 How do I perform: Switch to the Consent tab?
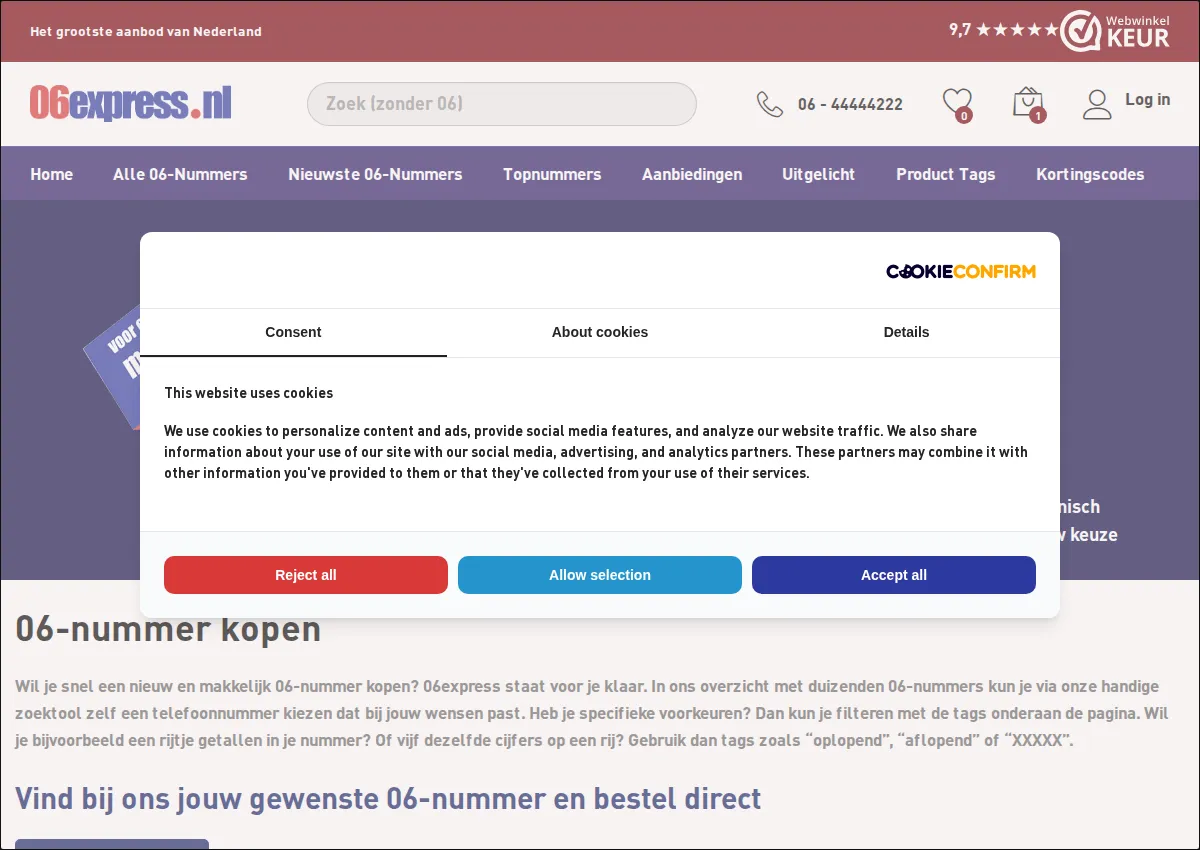[293, 332]
